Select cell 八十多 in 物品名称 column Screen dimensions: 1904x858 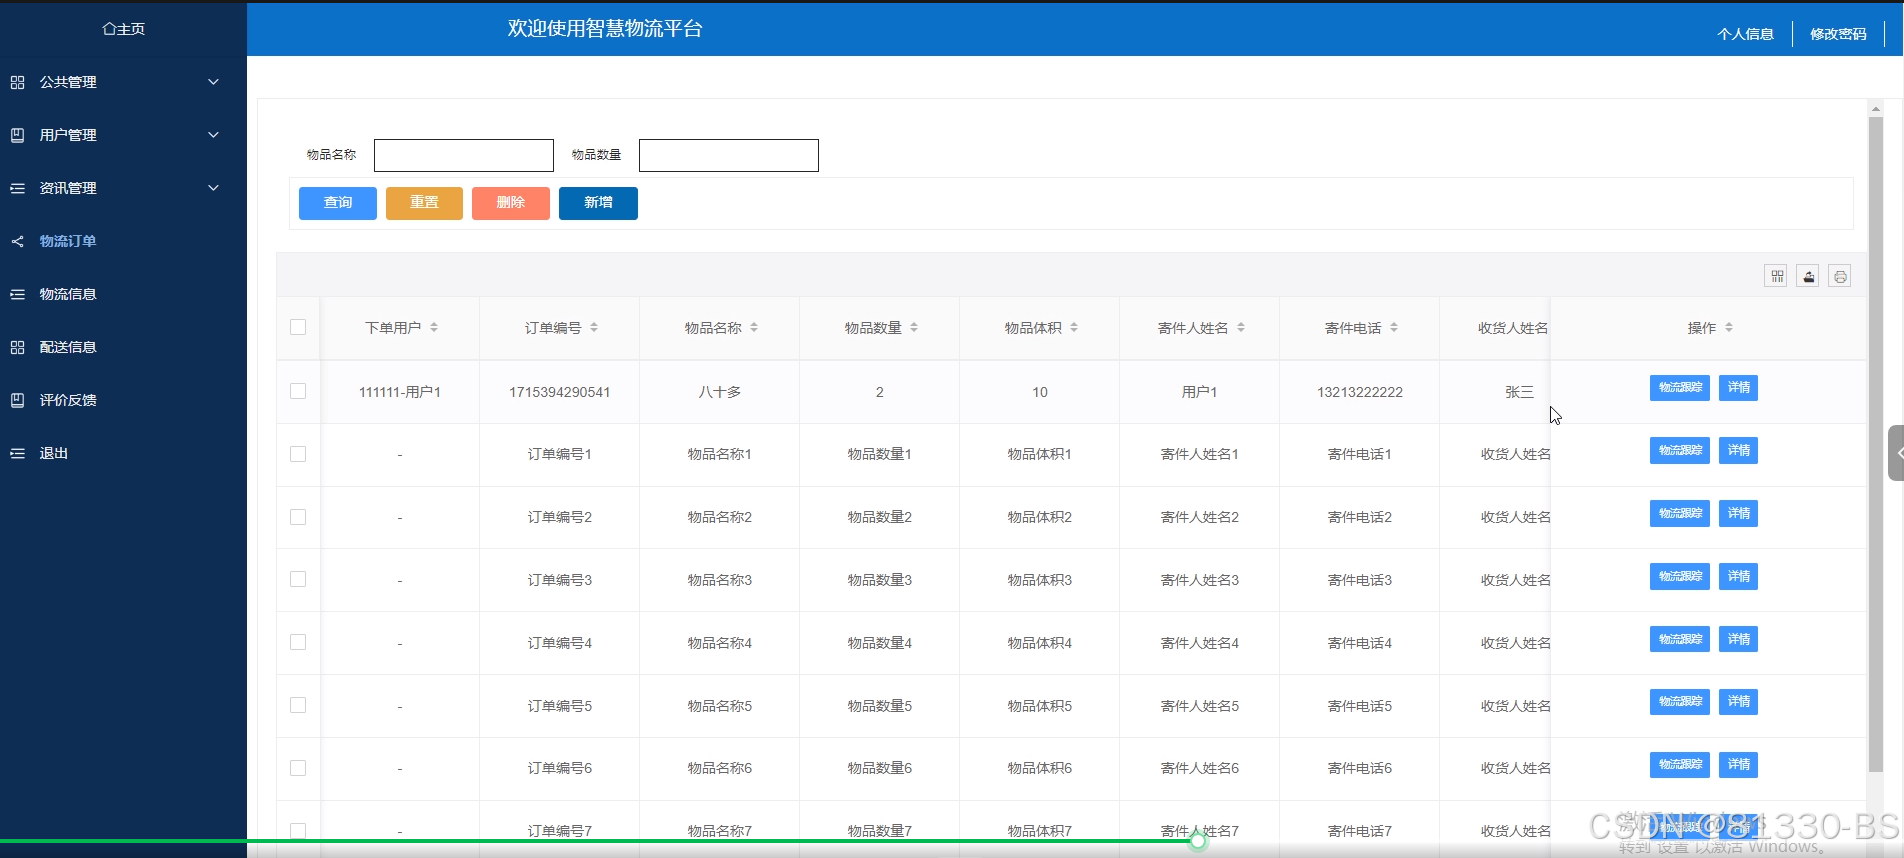click(x=720, y=392)
